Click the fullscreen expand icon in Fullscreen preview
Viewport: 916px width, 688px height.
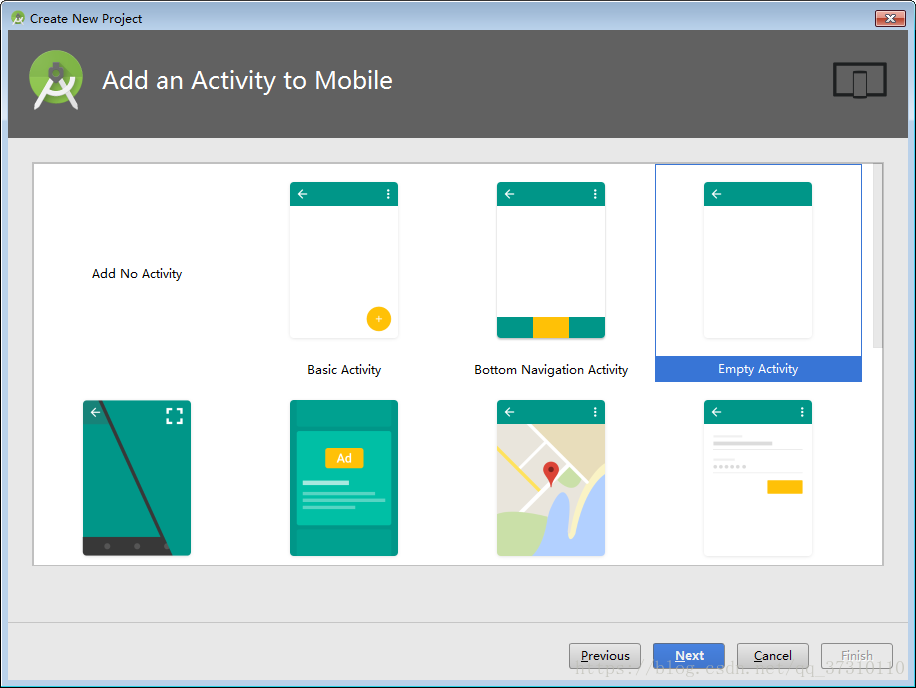(174, 416)
